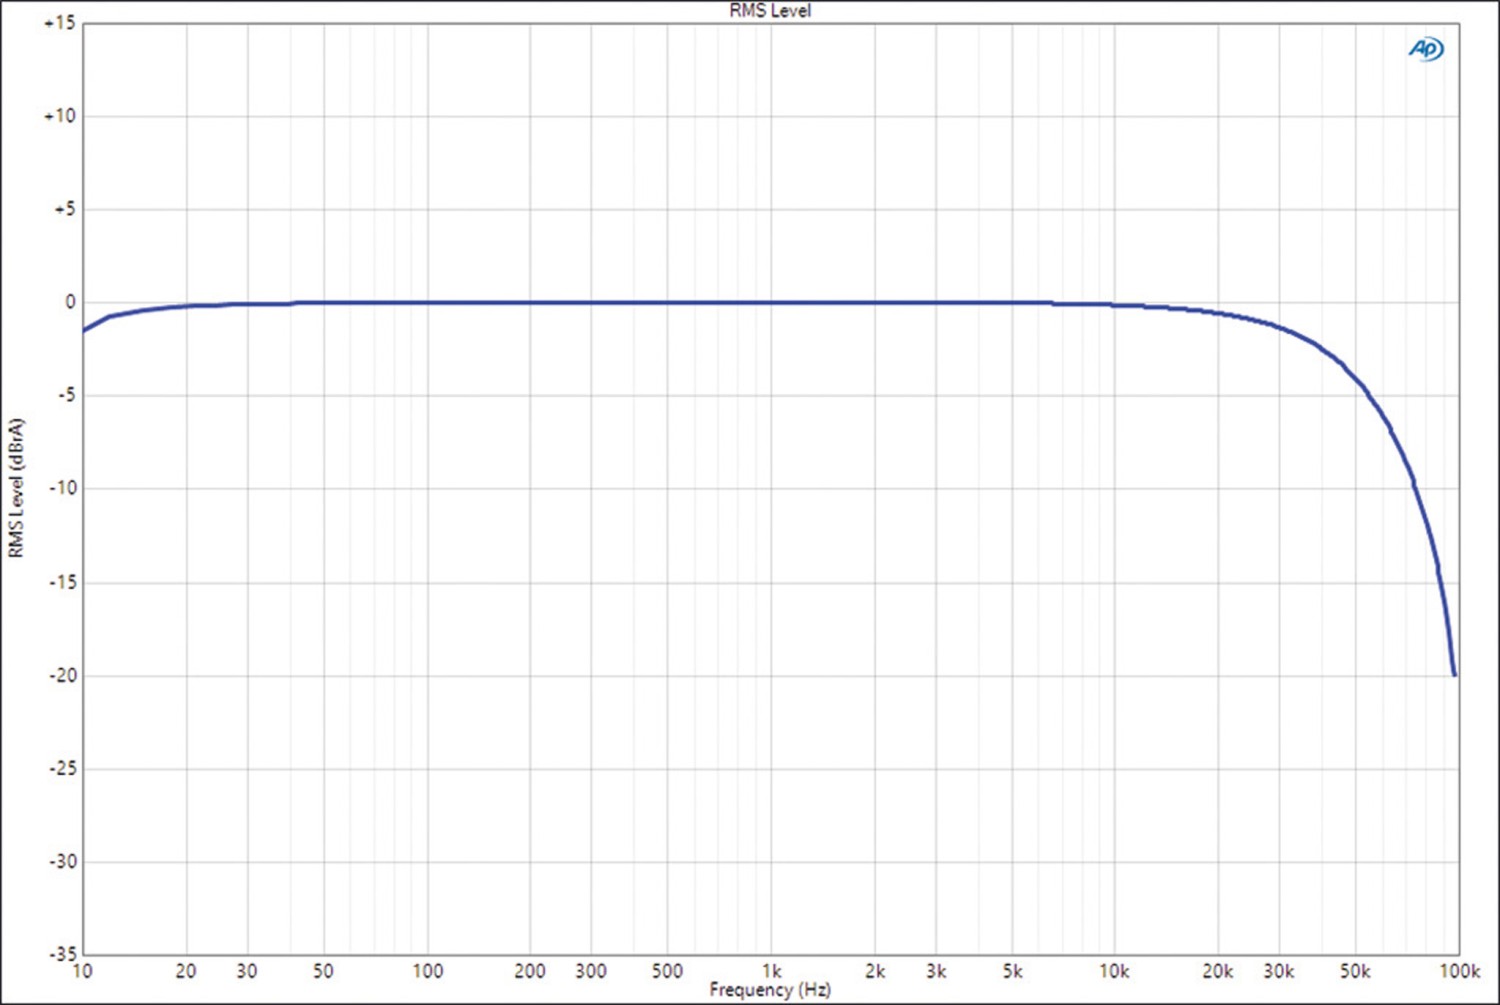This screenshot has height=1005, width=1500.
Task: Click the blue trace at 1k frequency
Action: coord(771,302)
